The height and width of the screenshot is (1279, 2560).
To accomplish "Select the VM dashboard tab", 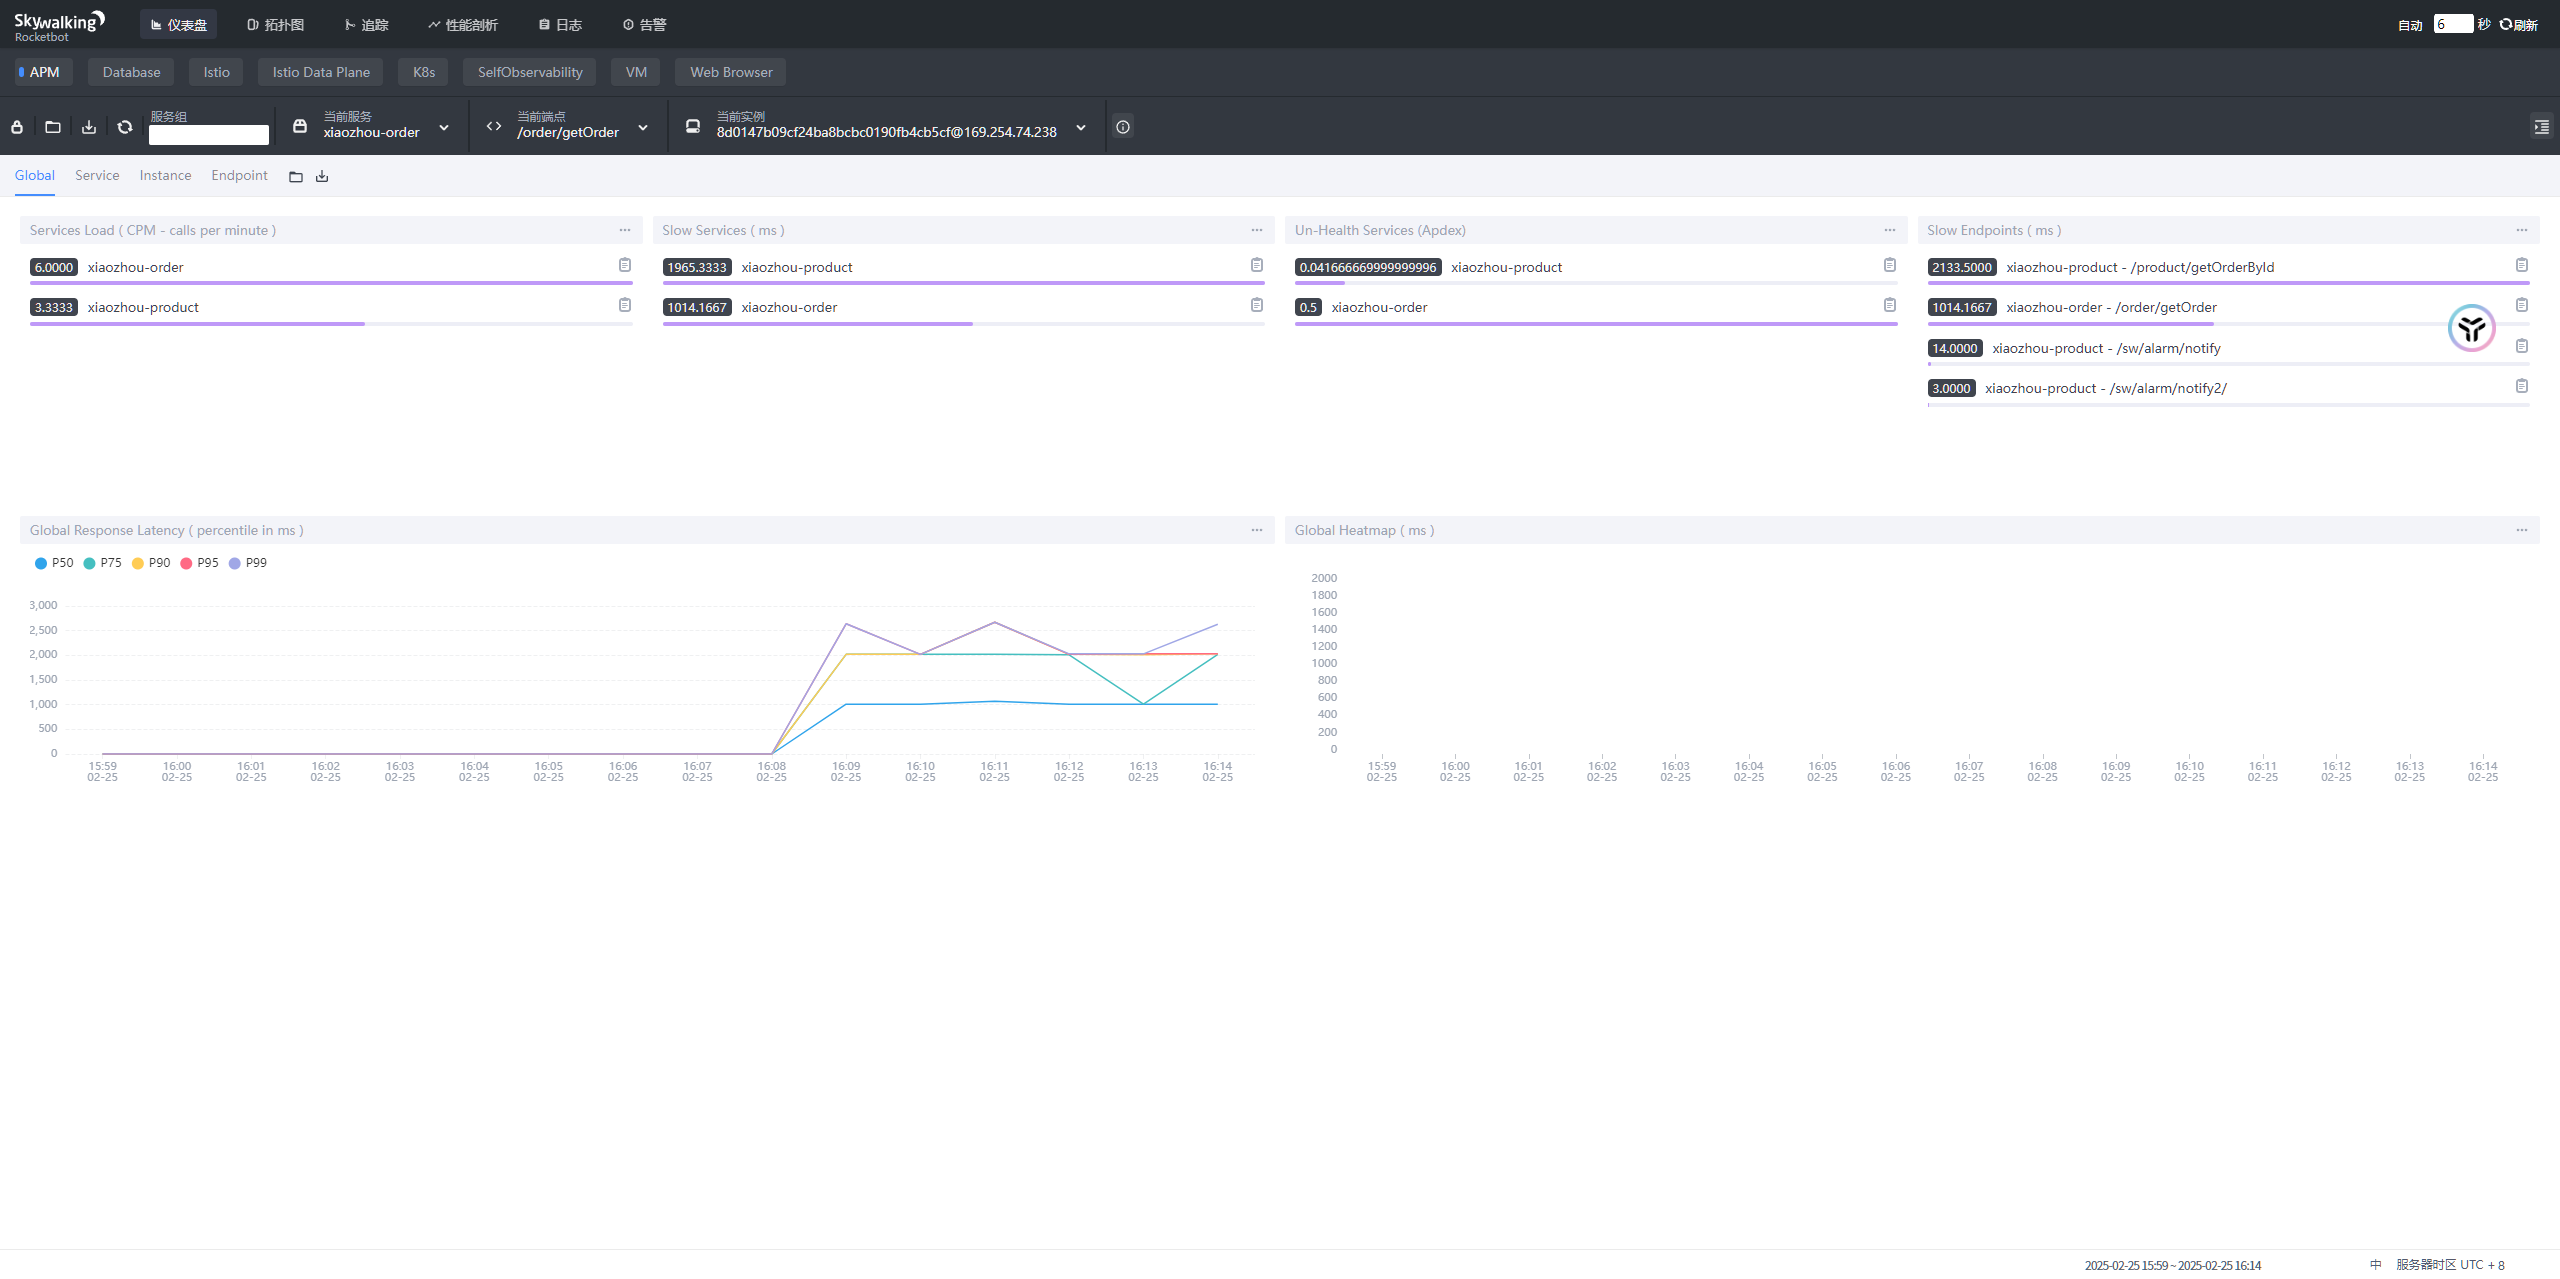I will [636, 72].
